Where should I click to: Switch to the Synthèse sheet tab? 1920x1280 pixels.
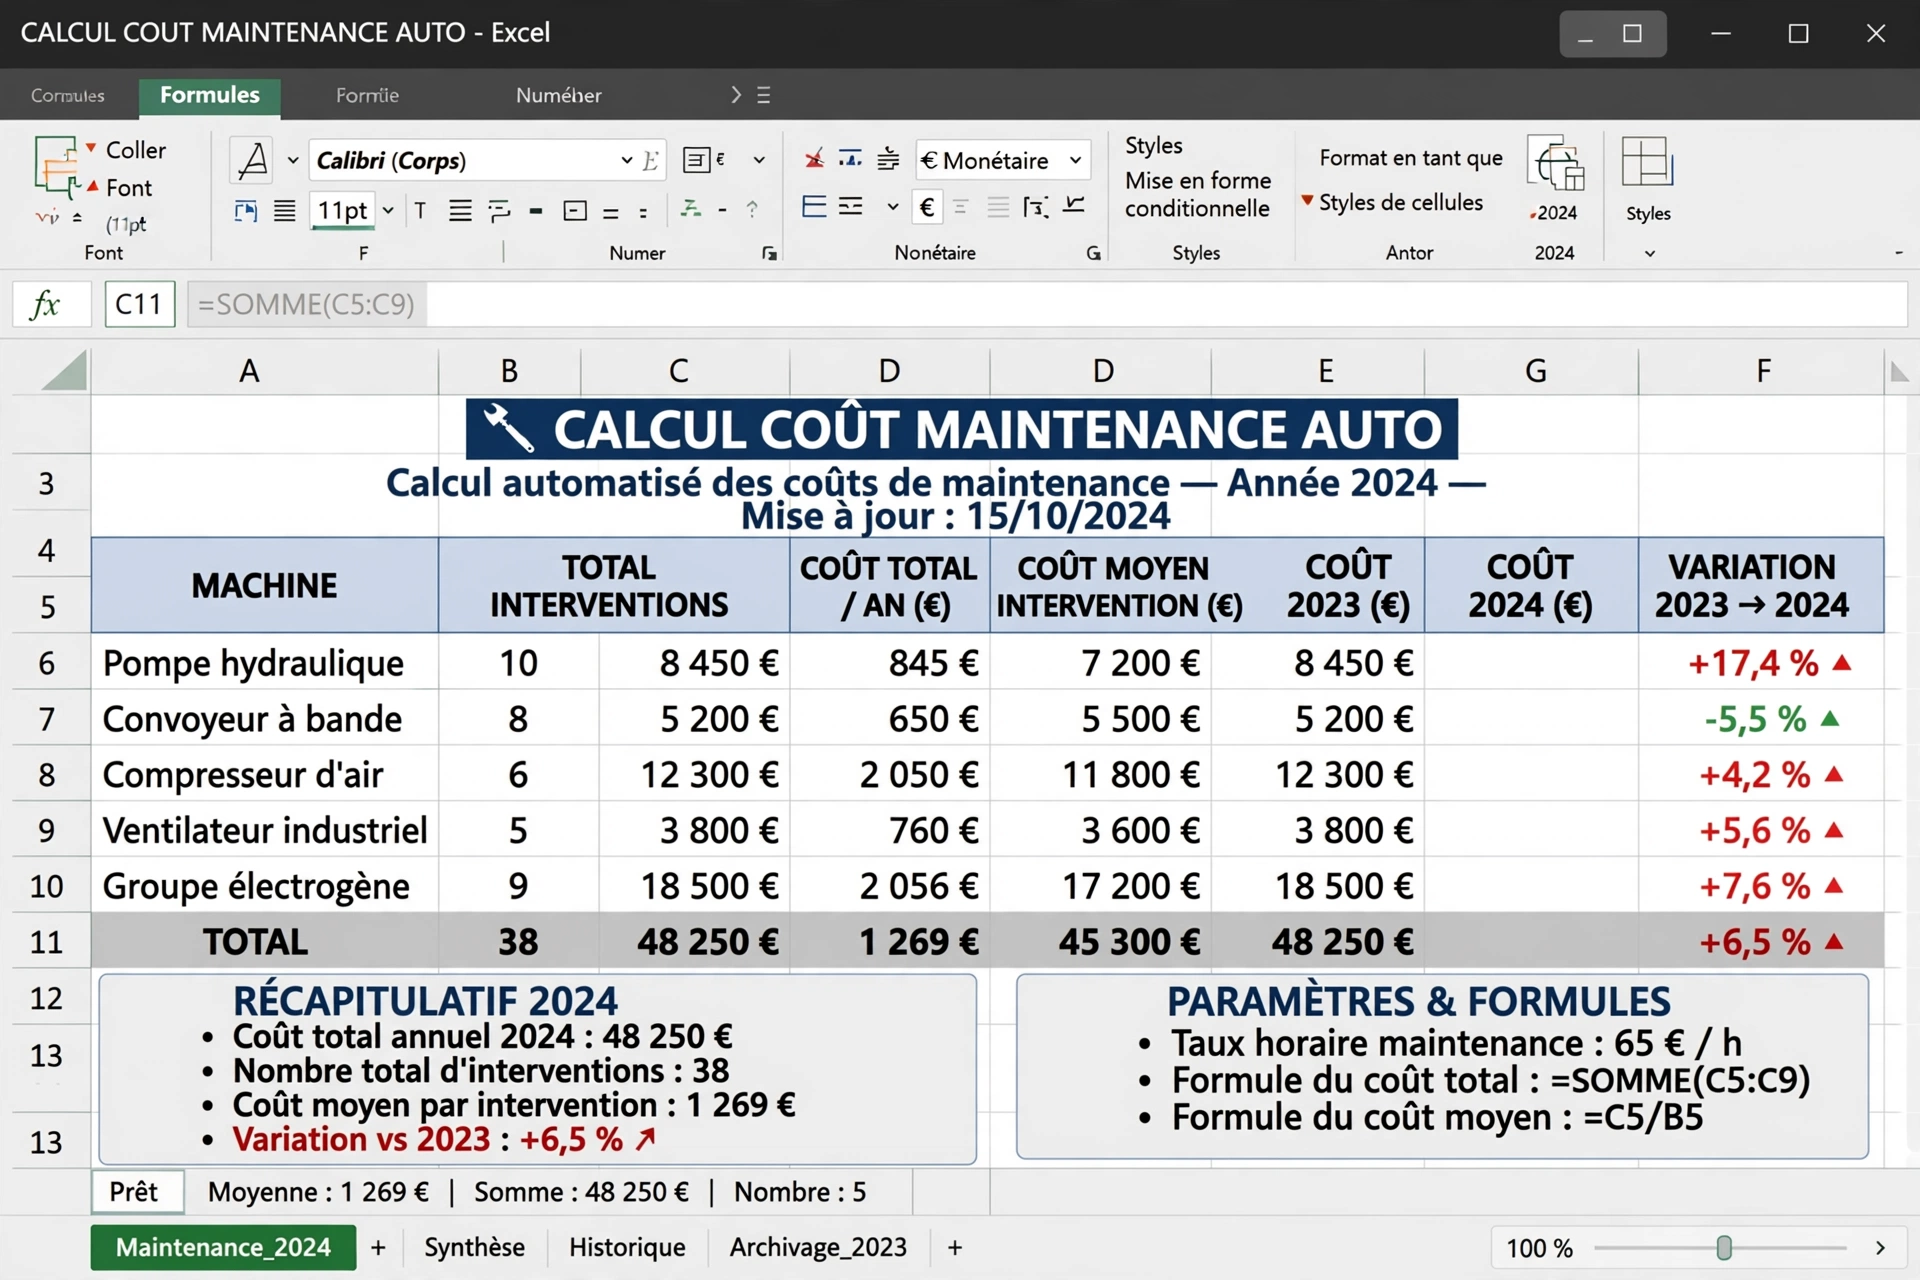click(x=474, y=1247)
